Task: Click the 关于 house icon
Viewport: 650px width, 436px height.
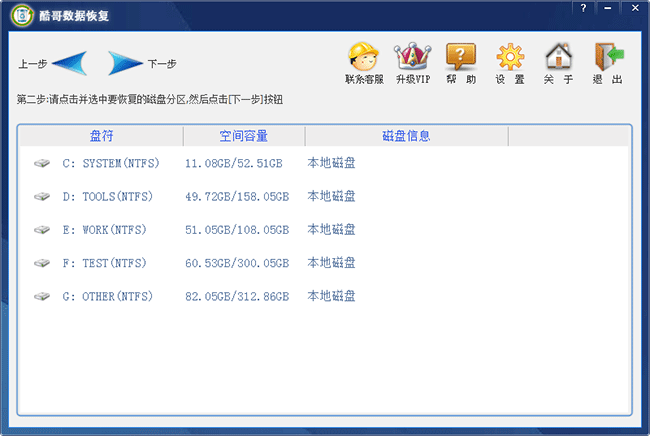Action: (558, 56)
